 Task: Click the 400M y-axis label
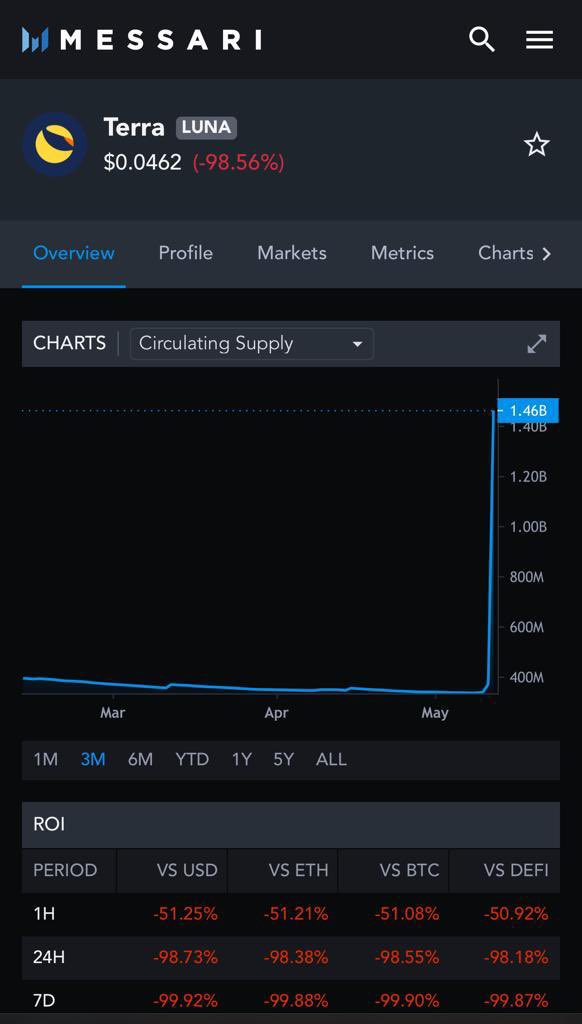tap(526, 678)
